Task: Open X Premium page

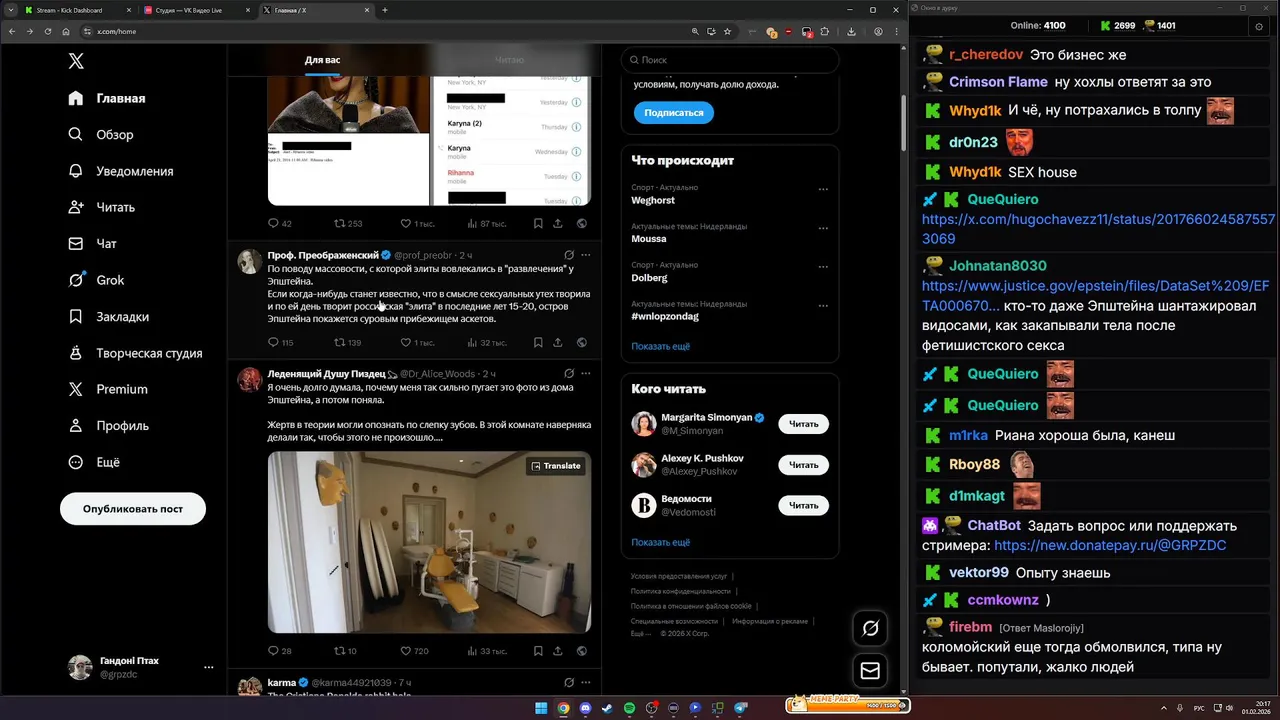Action: pos(107,389)
